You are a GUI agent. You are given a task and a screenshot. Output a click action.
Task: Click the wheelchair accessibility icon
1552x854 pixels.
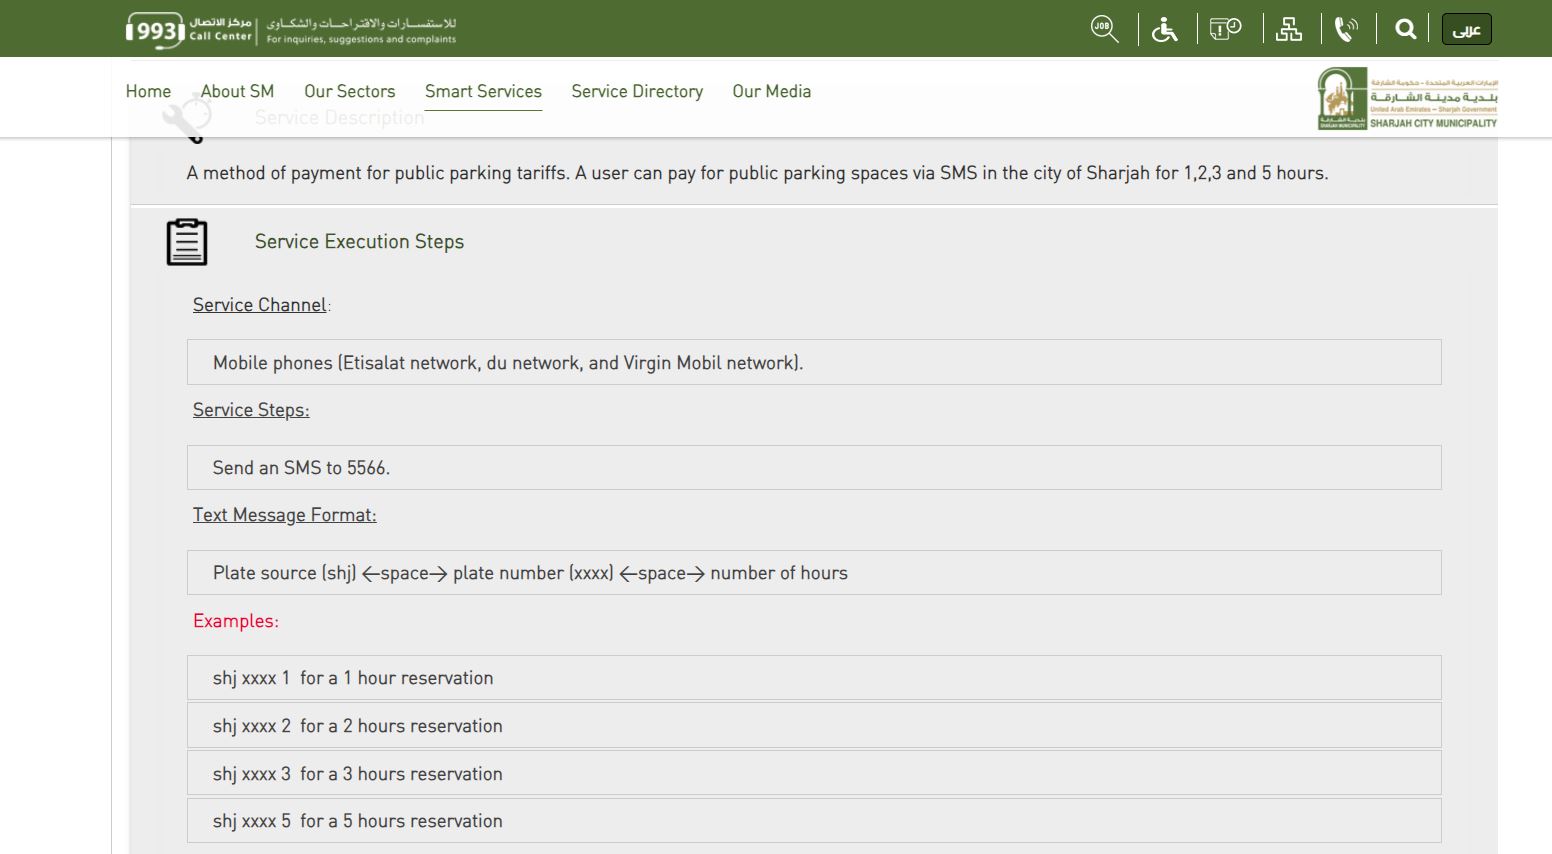tap(1164, 29)
